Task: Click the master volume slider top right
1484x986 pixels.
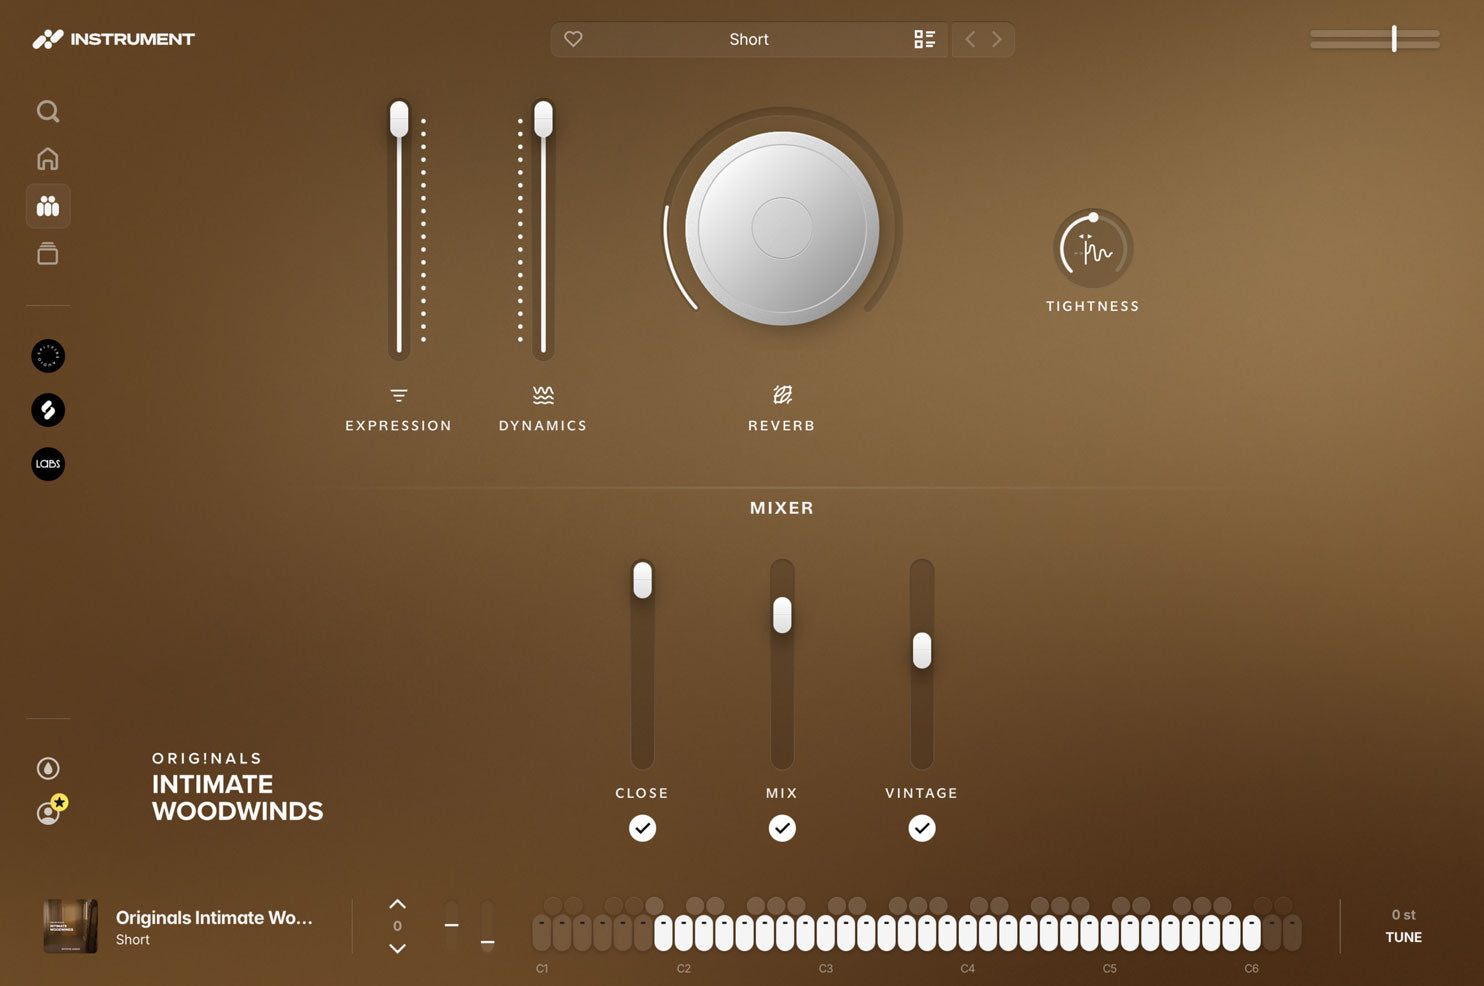Action: click(x=1375, y=39)
